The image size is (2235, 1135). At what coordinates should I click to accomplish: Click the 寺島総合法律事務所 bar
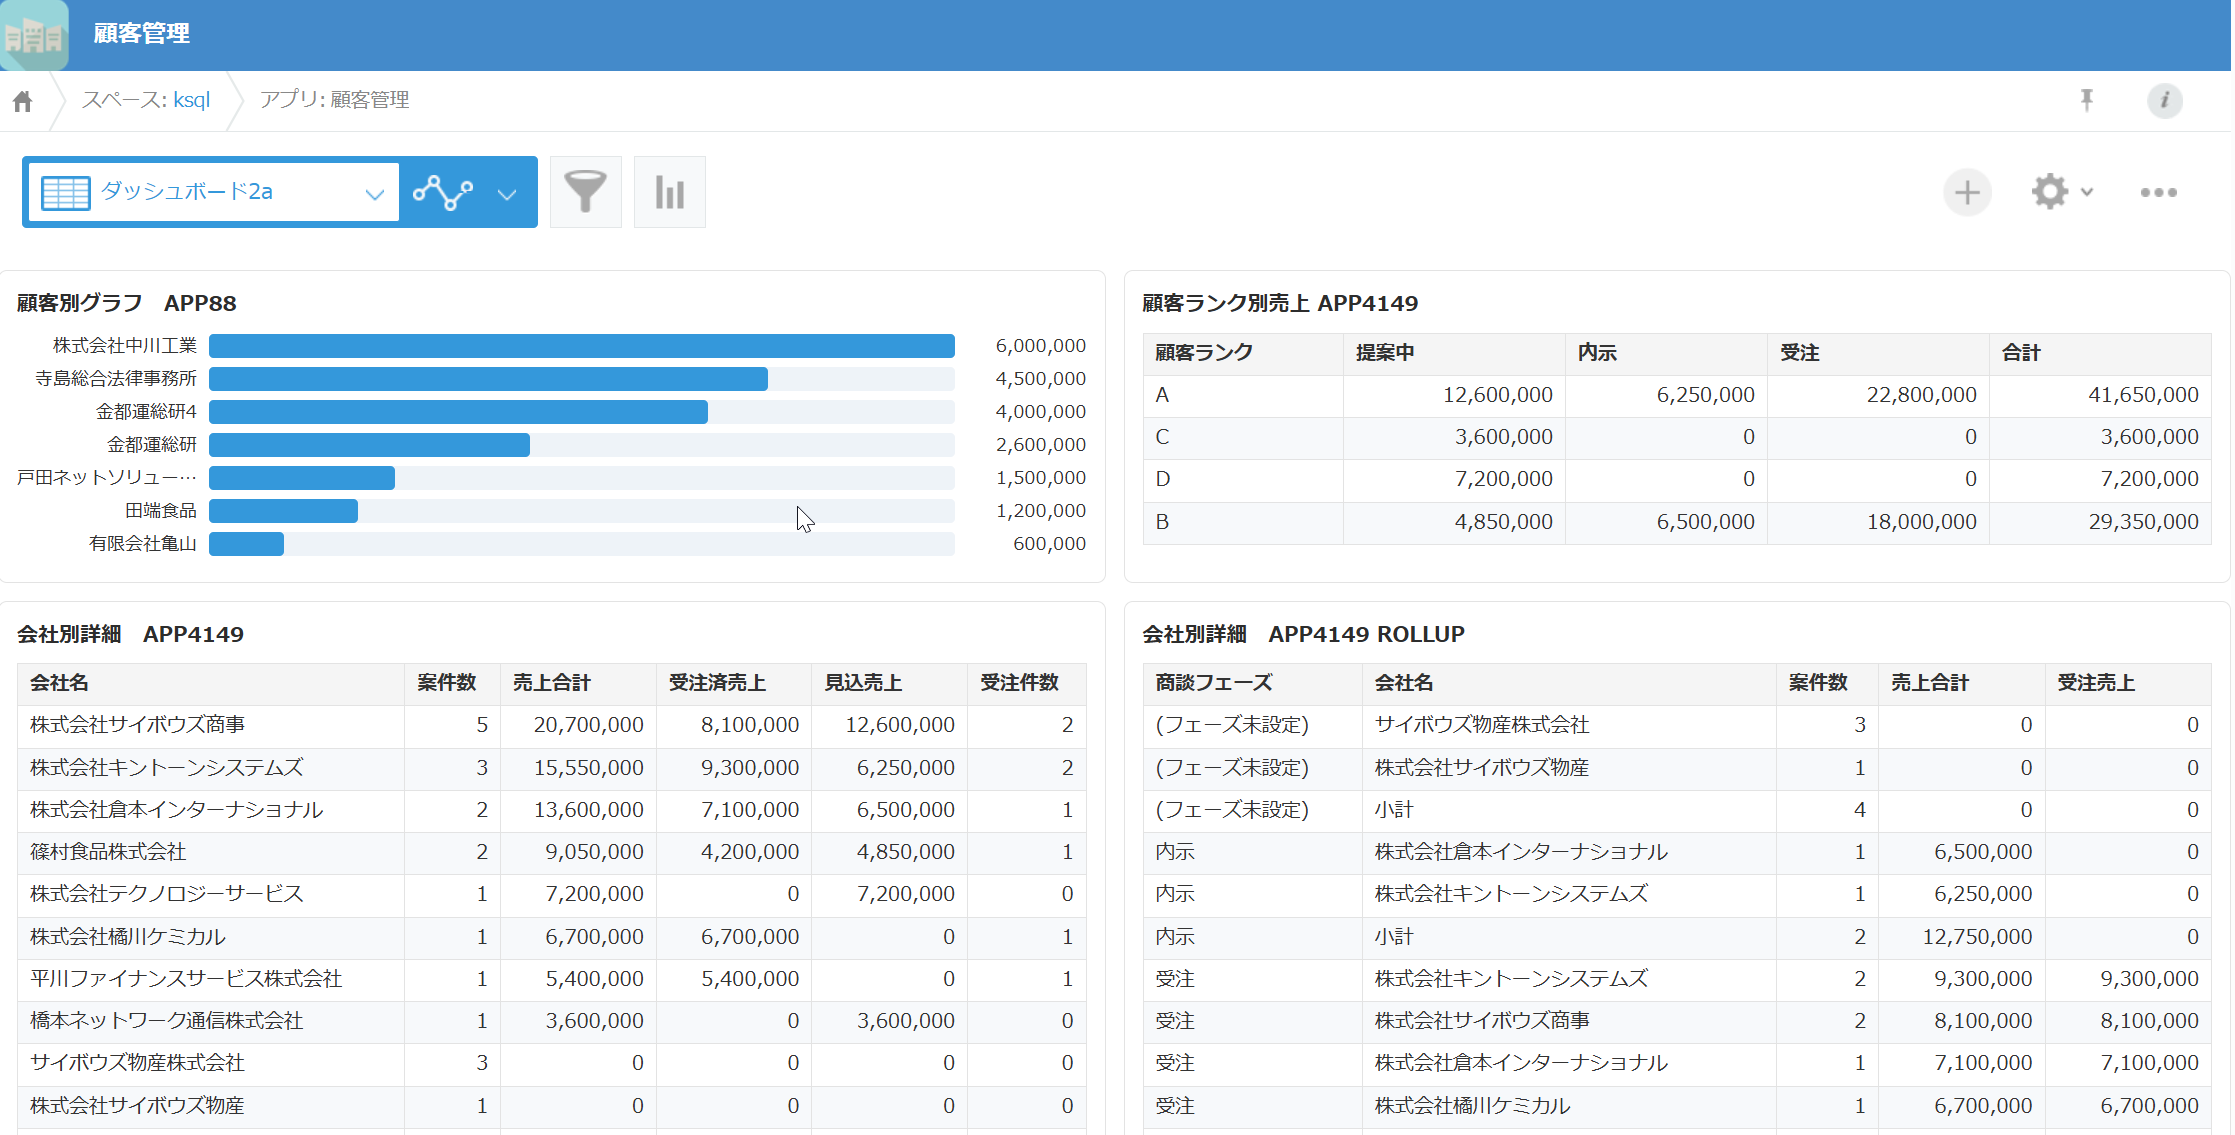point(488,379)
